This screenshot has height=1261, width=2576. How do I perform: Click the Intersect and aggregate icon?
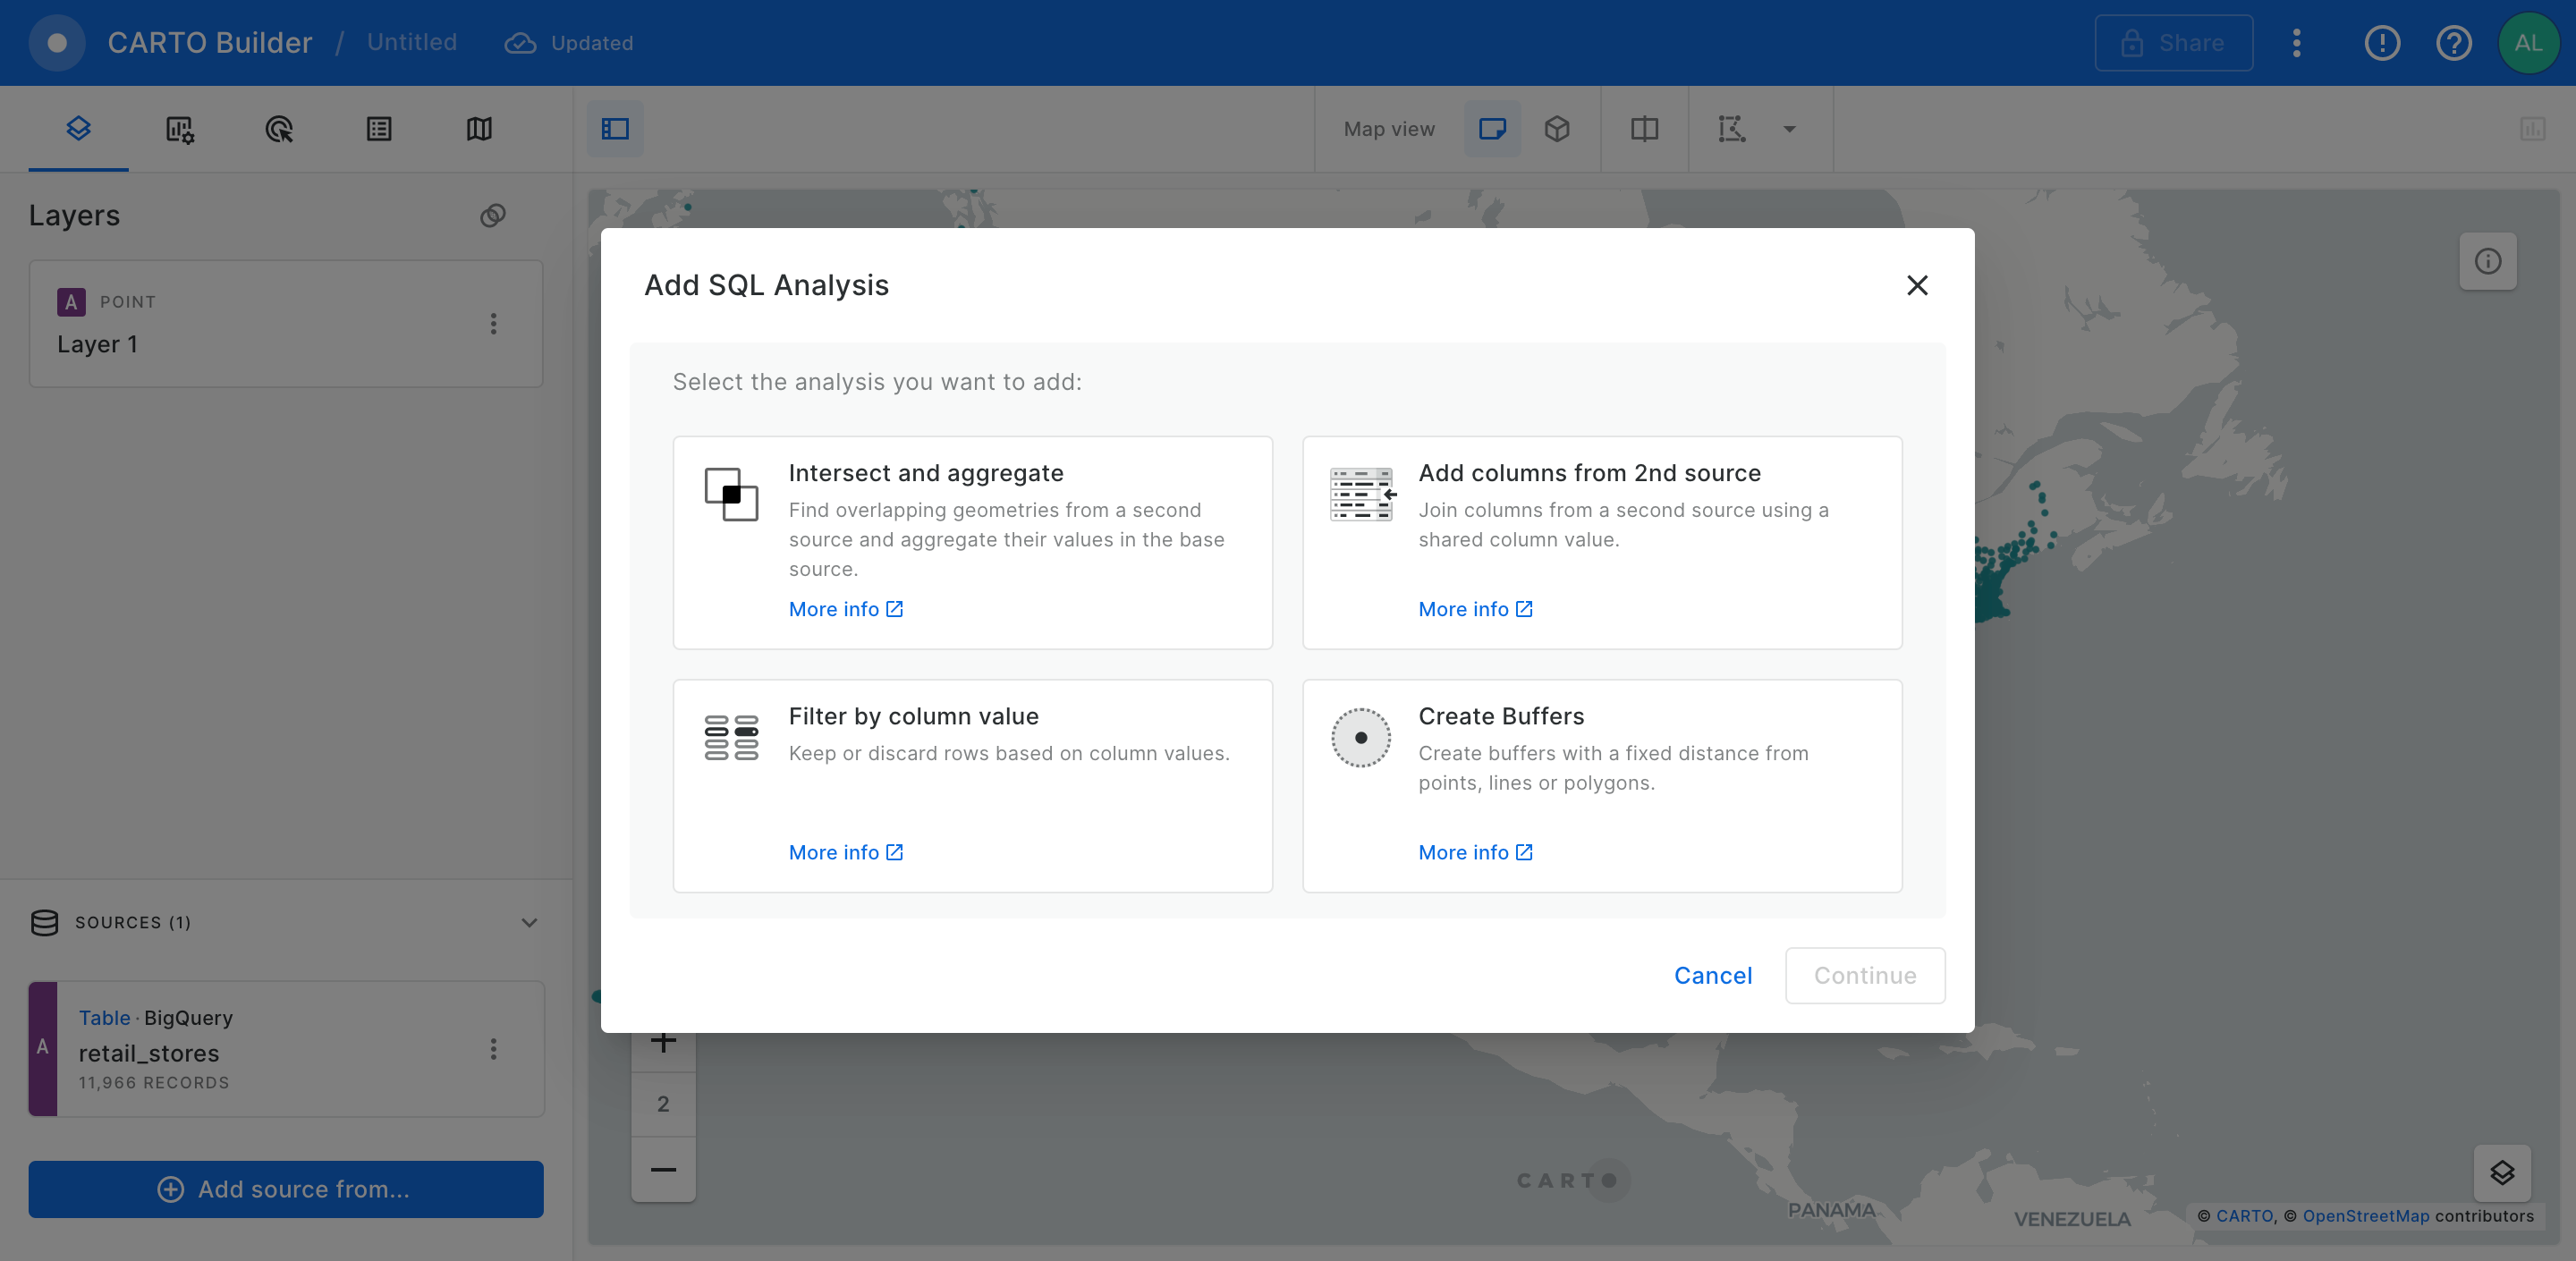point(731,494)
